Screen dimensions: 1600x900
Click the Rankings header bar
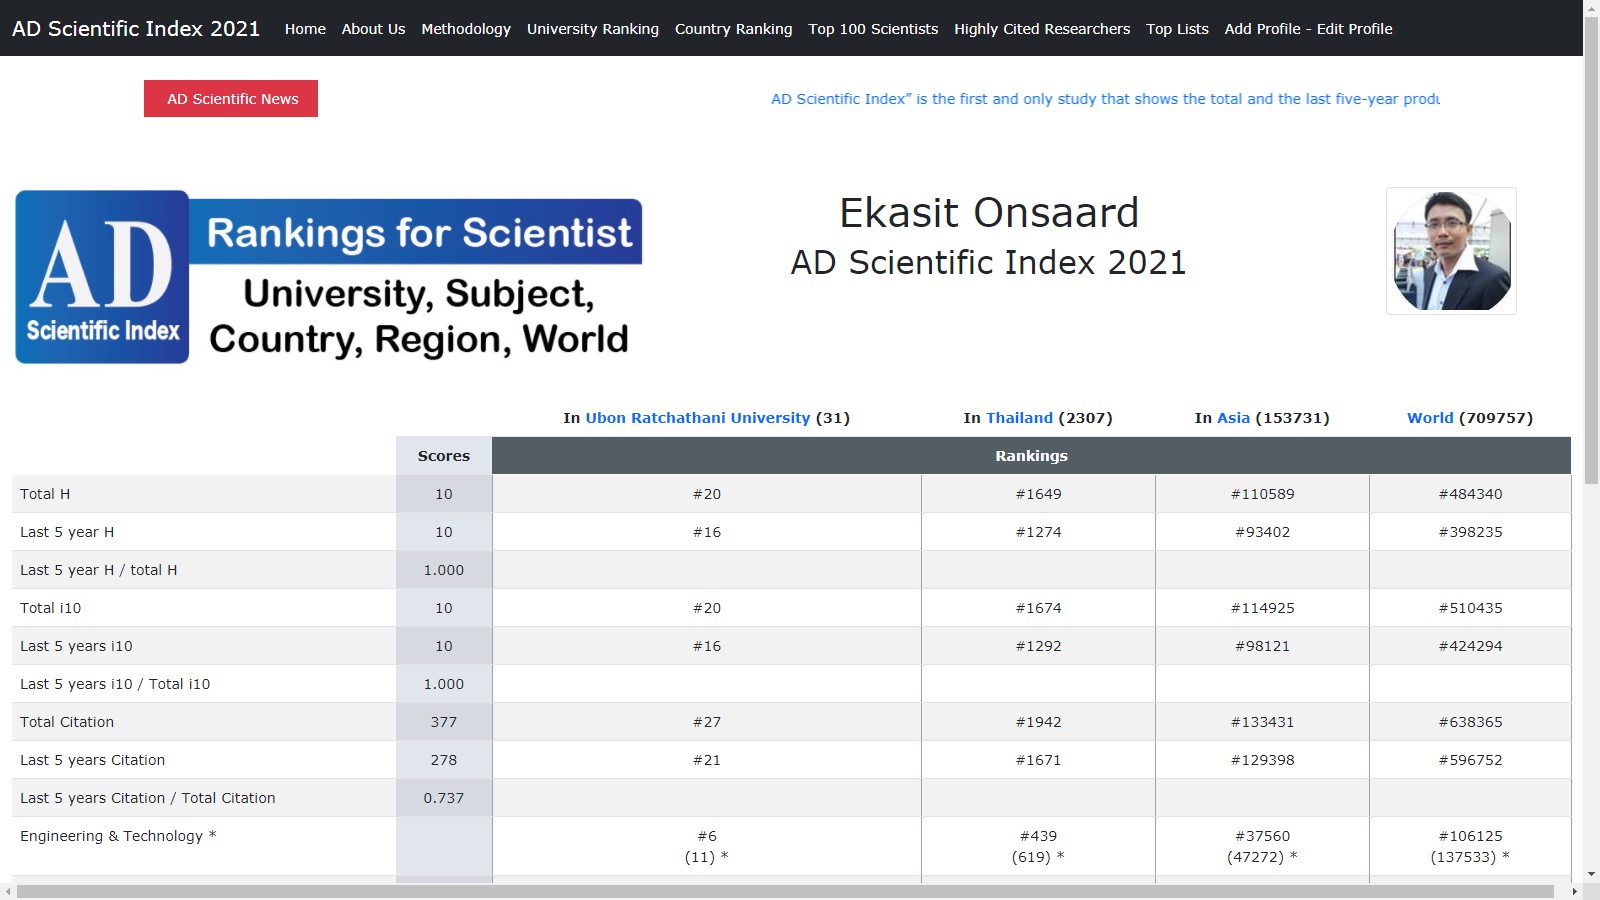(x=1031, y=455)
